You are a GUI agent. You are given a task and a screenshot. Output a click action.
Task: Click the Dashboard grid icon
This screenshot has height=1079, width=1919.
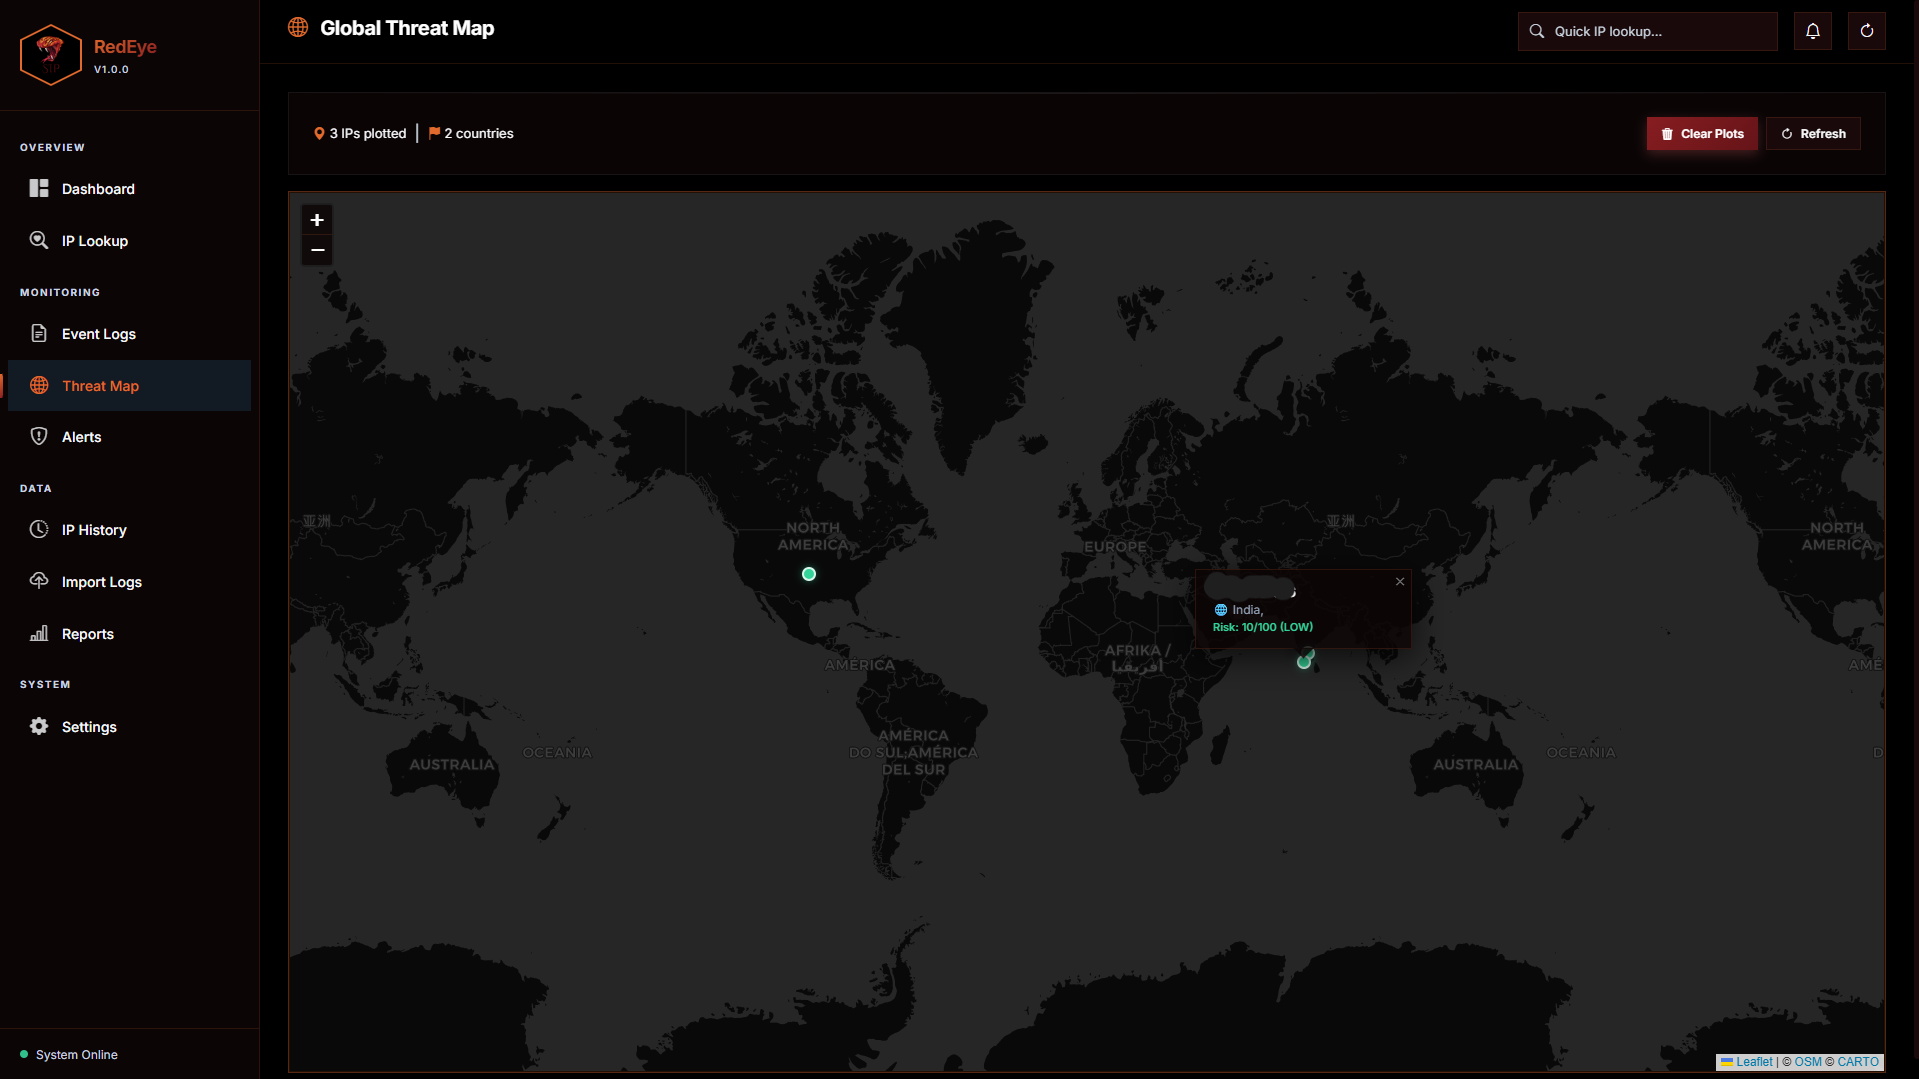point(39,188)
